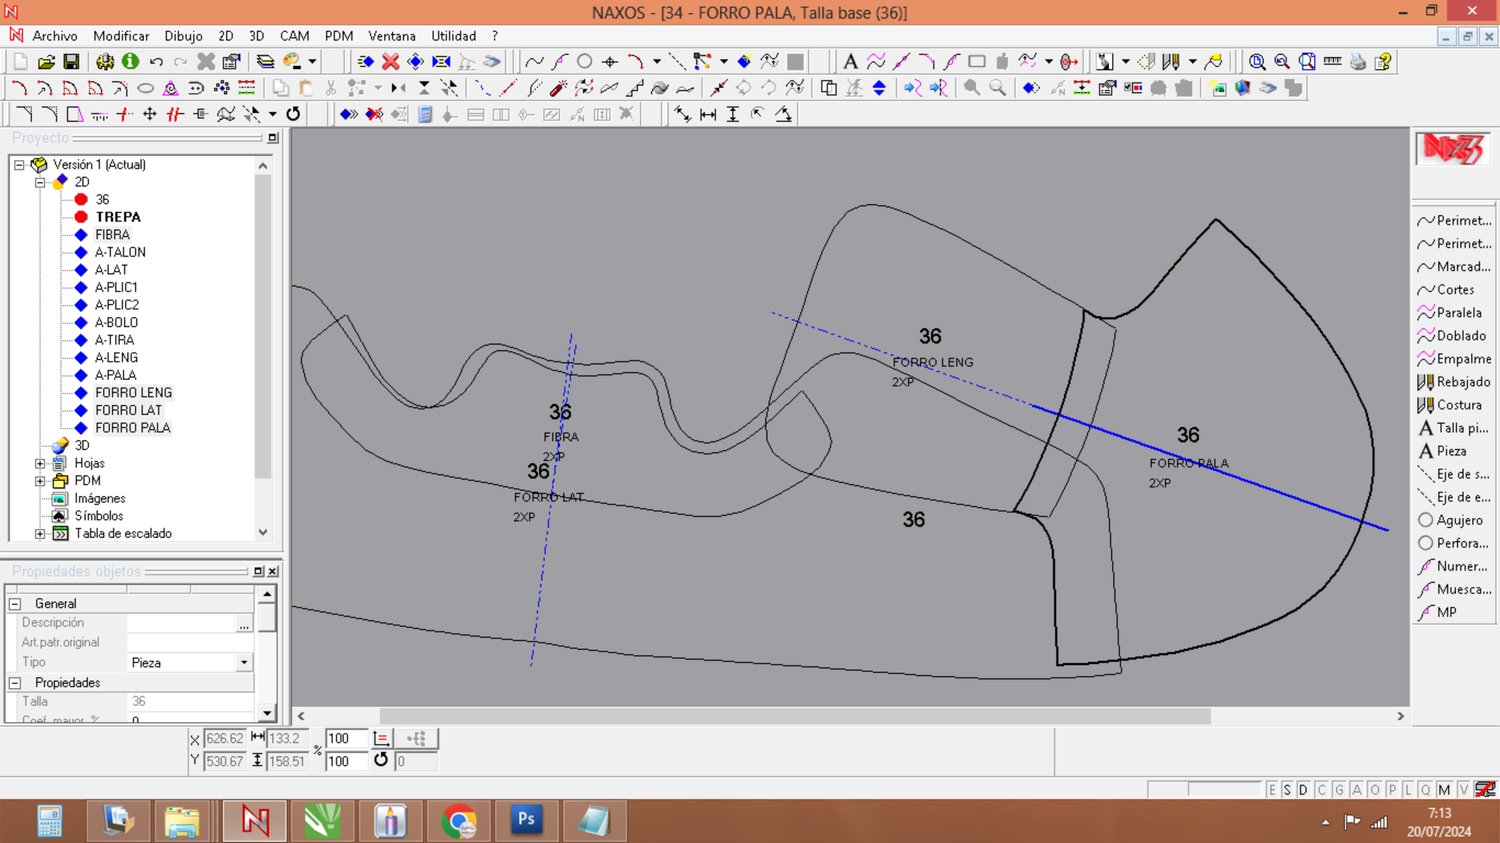The image size is (1500, 843).
Task: Click the color palette icon
Action: (292, 62)
